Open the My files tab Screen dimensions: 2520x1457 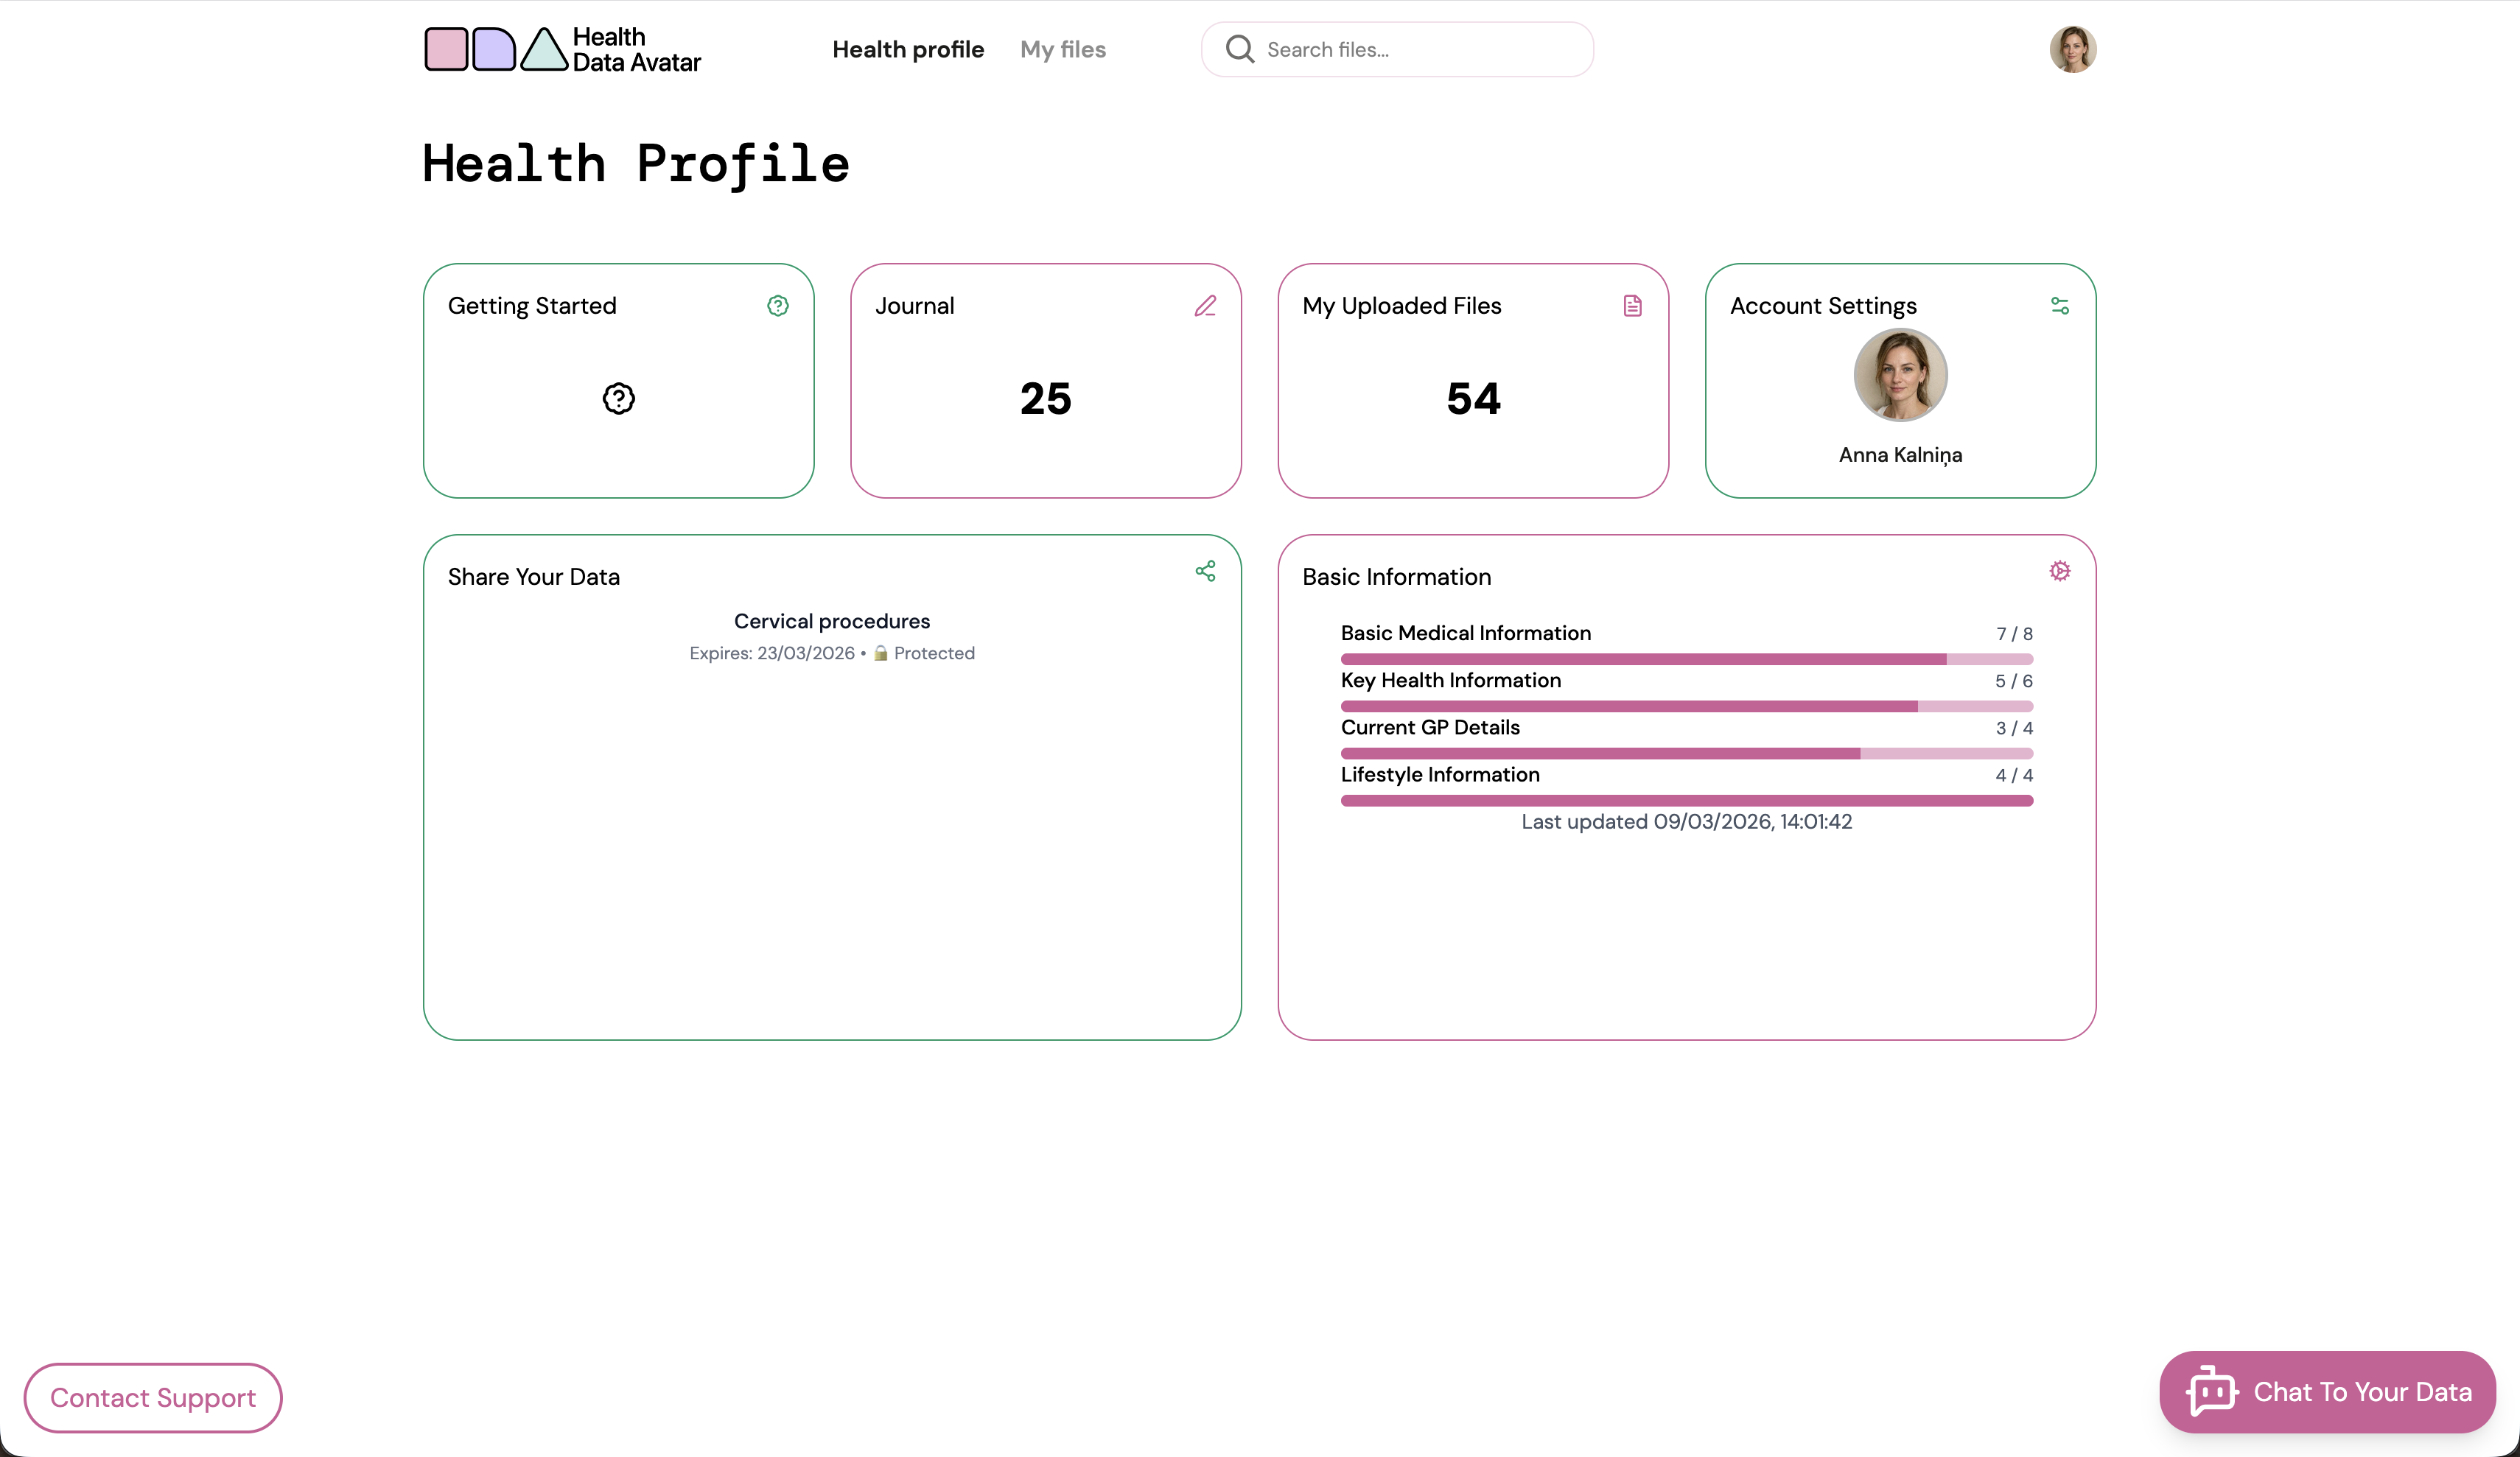click(x=1062, y=49)
